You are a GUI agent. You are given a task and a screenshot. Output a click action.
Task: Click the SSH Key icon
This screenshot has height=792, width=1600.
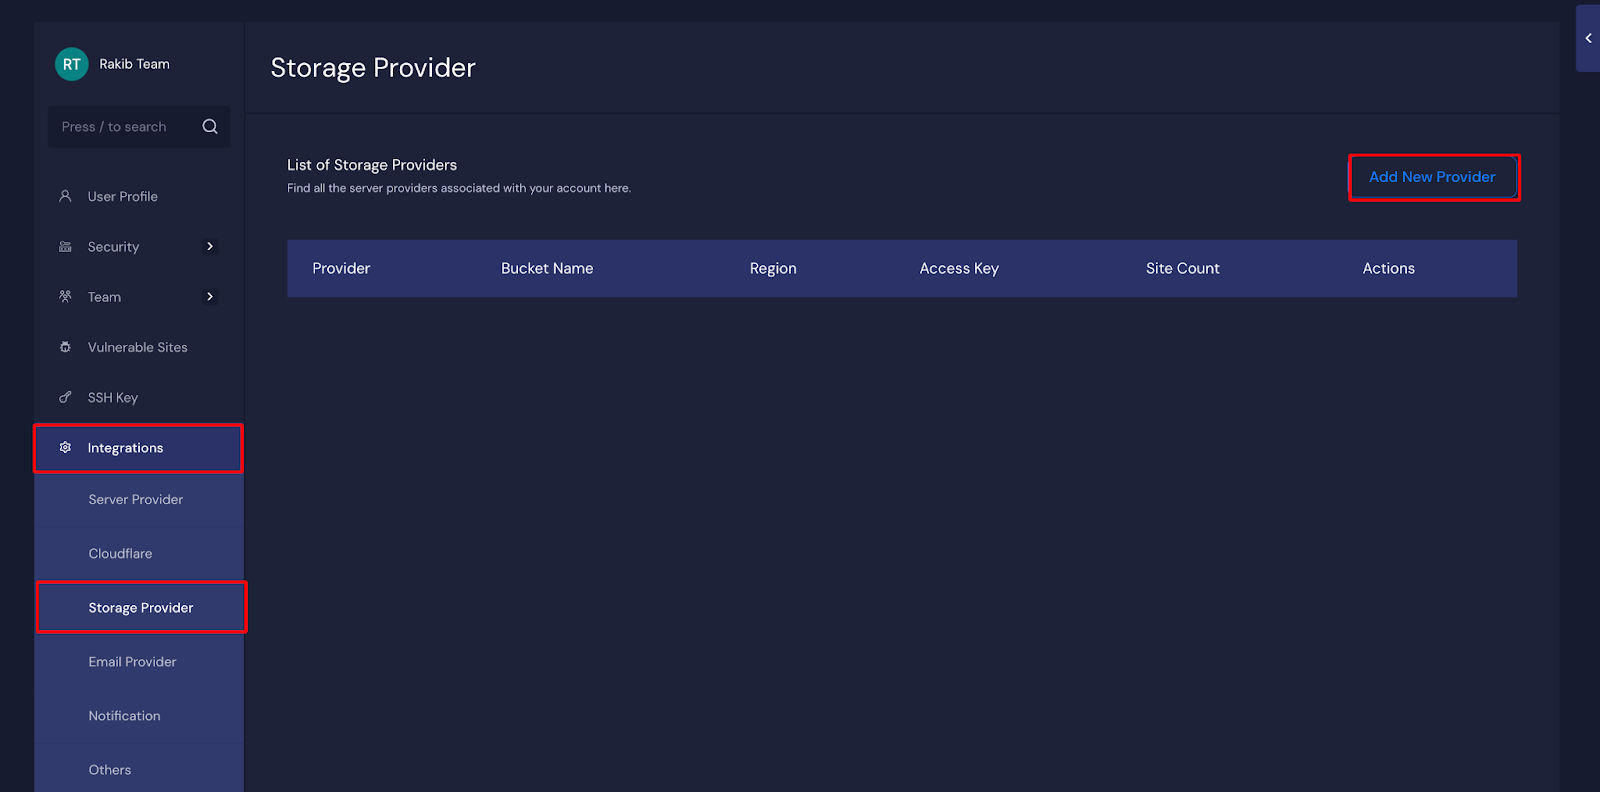pyautogui.click(x=65, y=398)
